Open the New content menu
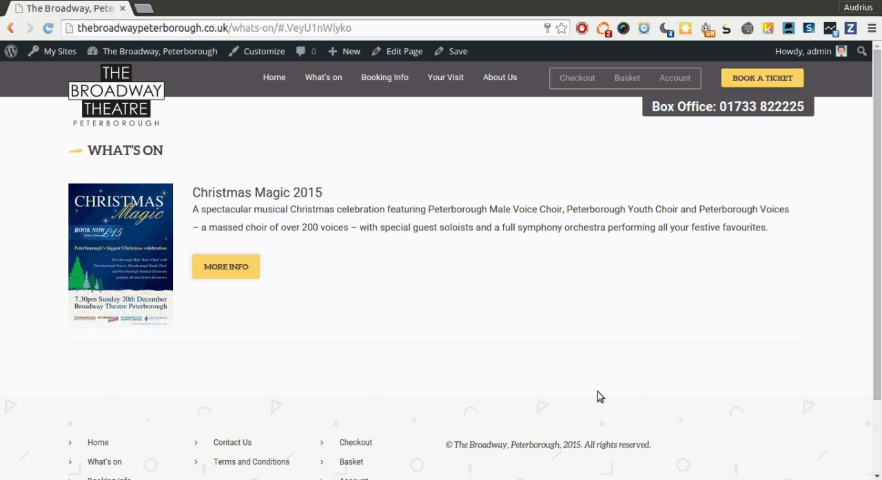 (344, 51)
